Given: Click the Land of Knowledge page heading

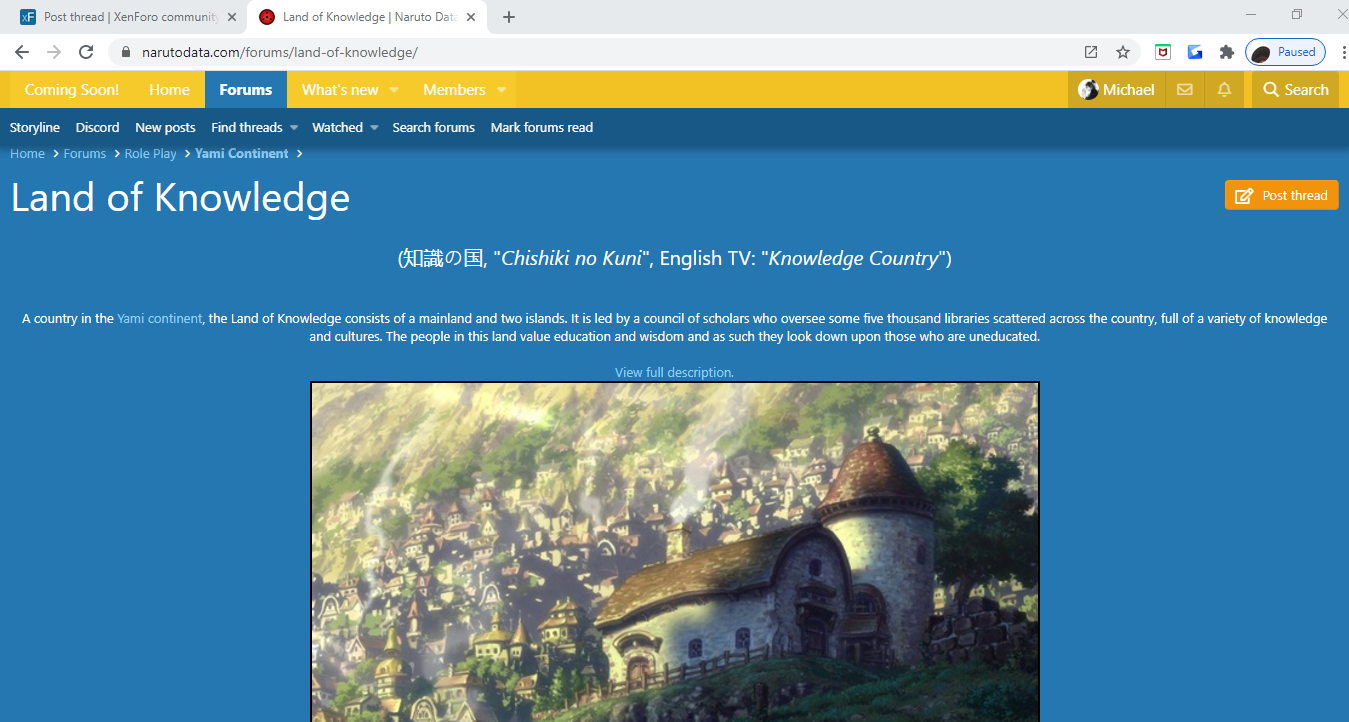Looking at the screenshot, I should pos(180,197).
